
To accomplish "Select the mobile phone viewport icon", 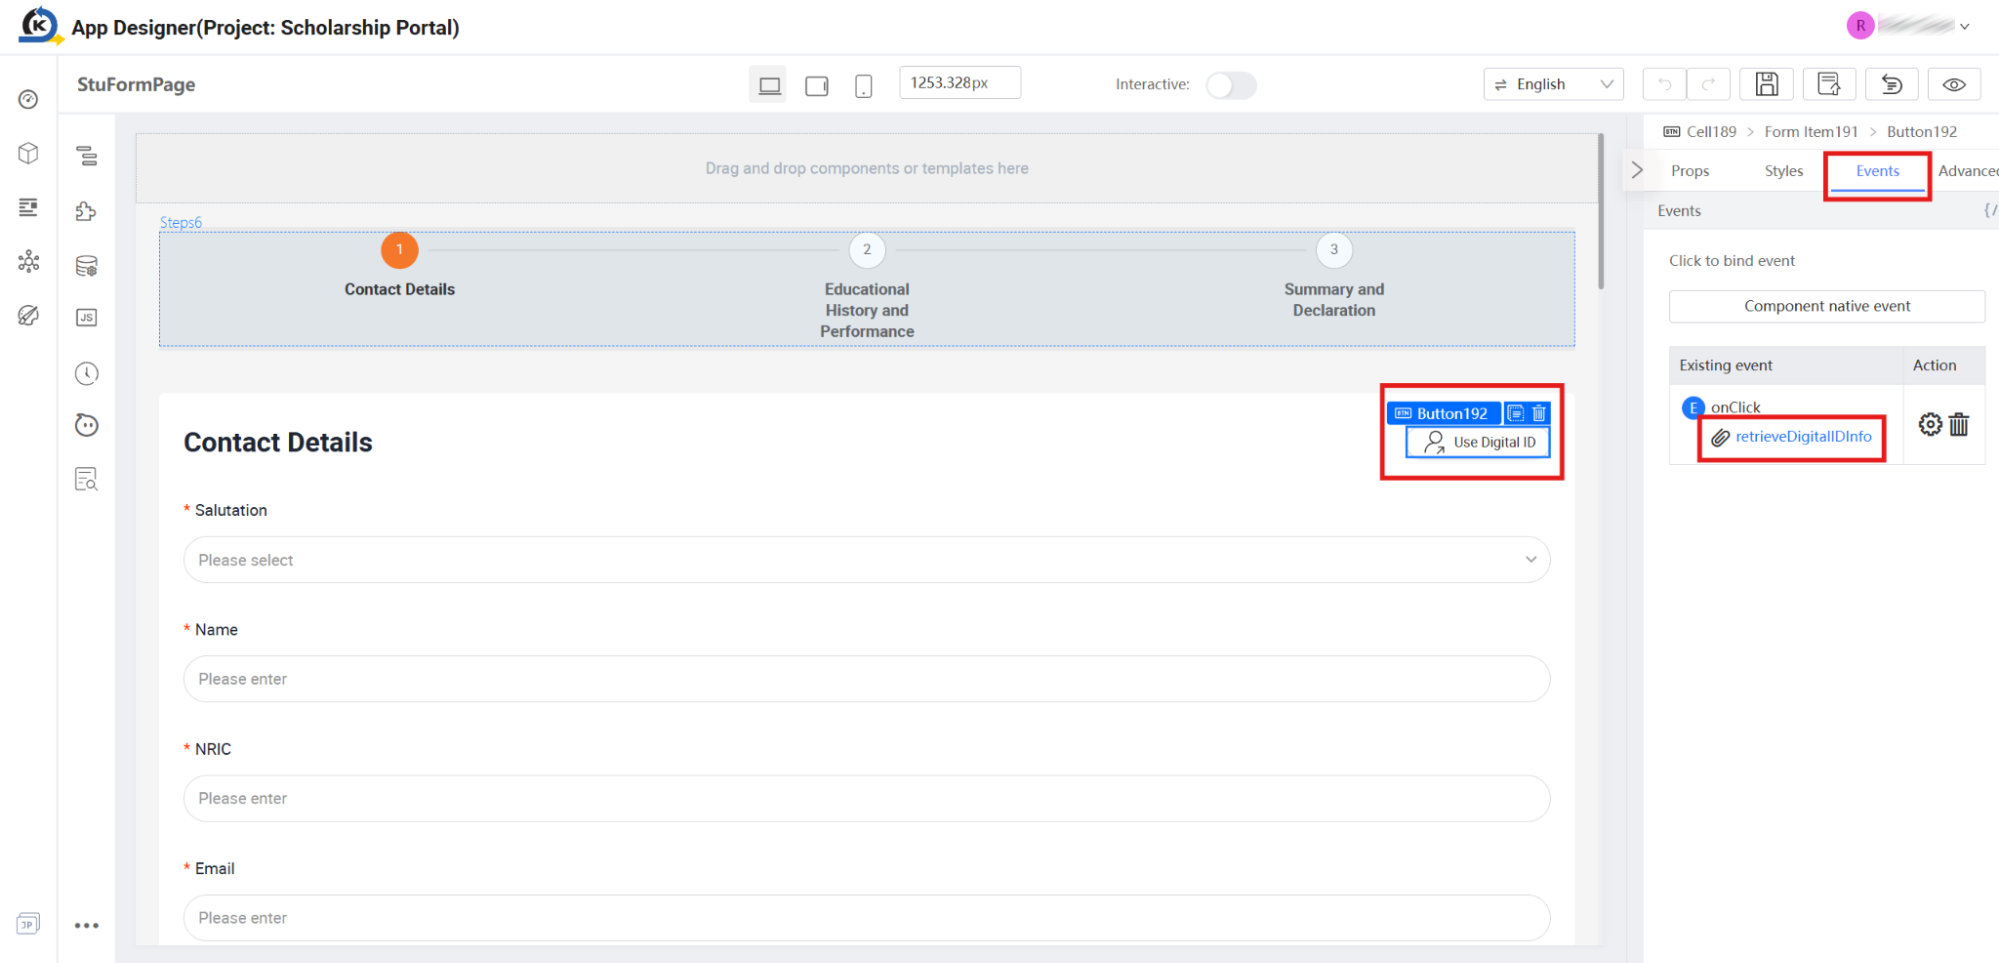I will [x=864, y=86].
